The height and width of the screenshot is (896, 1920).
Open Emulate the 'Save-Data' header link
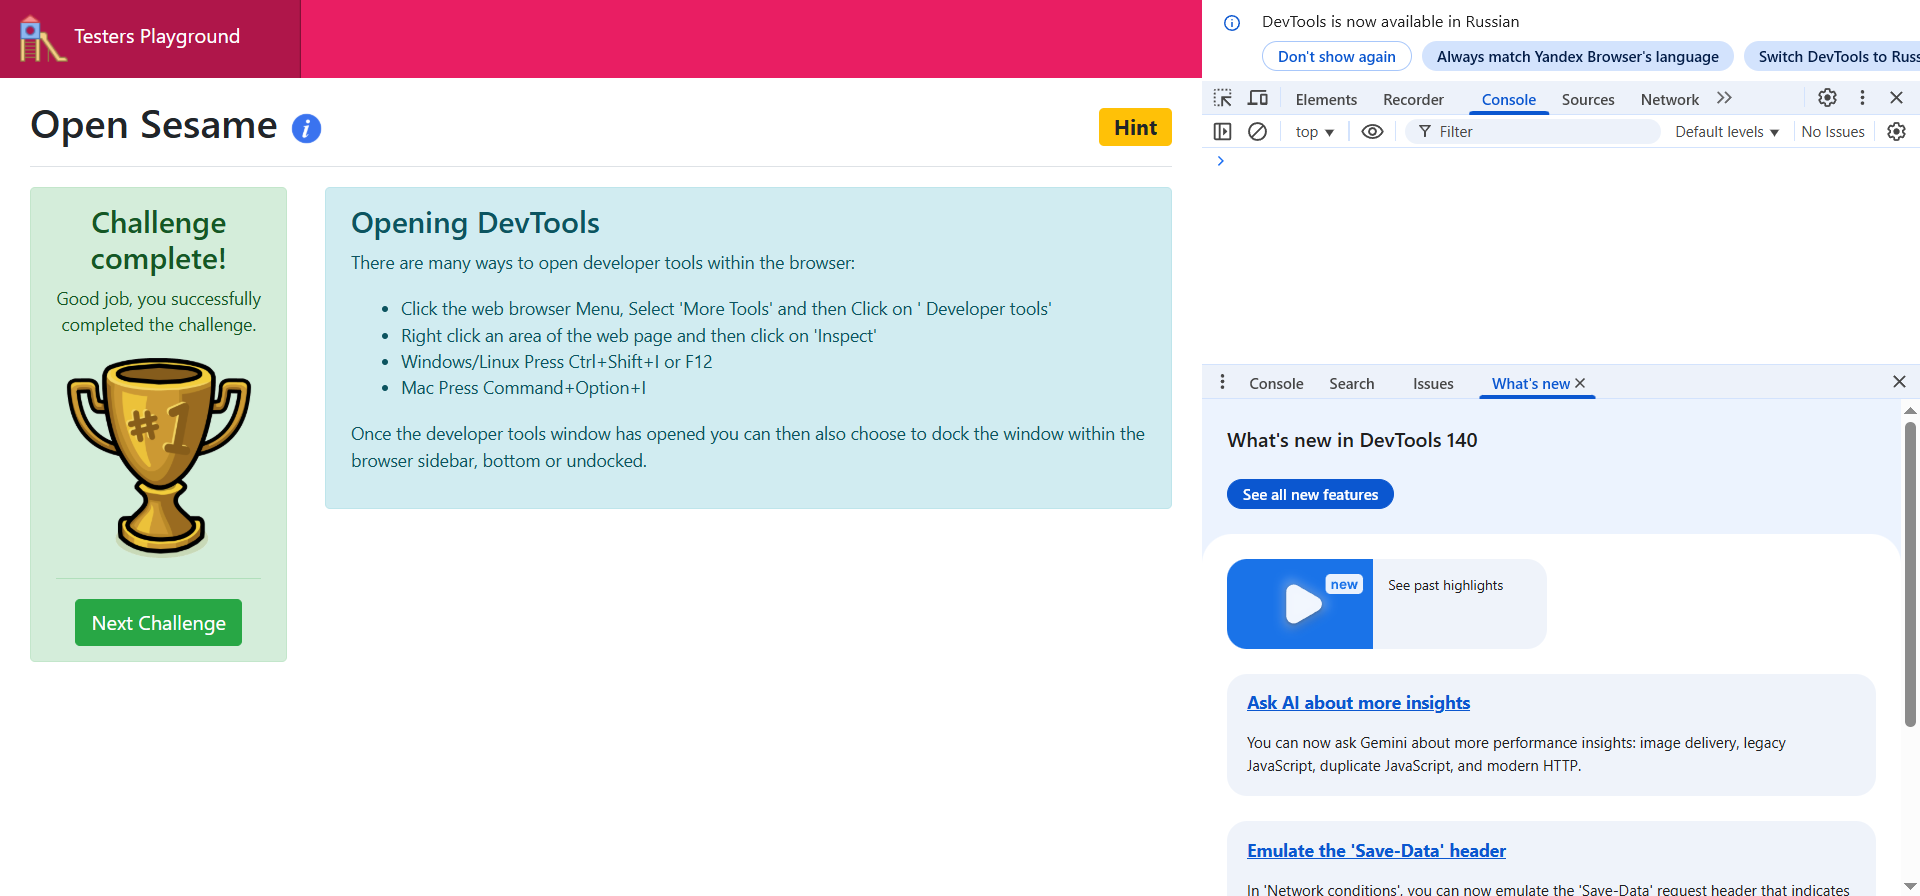pyautogui.click(x=1376, y=851)
